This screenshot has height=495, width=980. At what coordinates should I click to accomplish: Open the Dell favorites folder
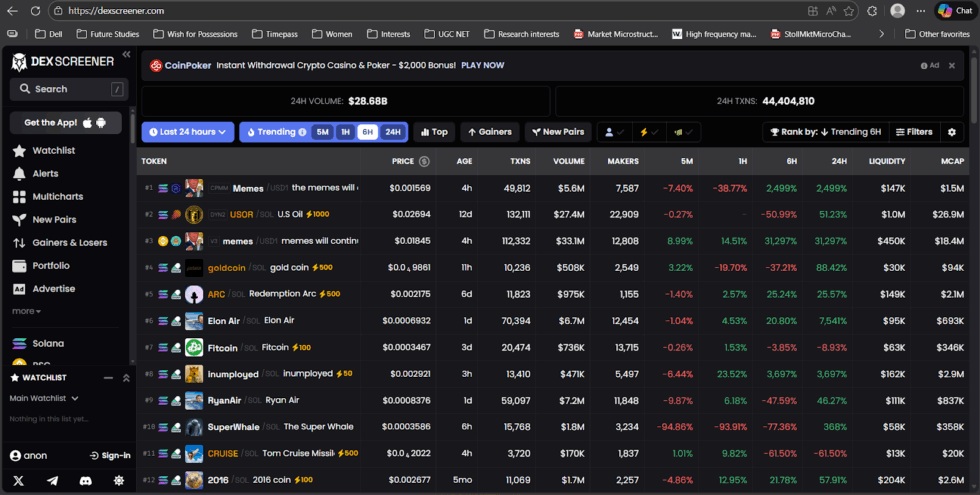[49, 34]
